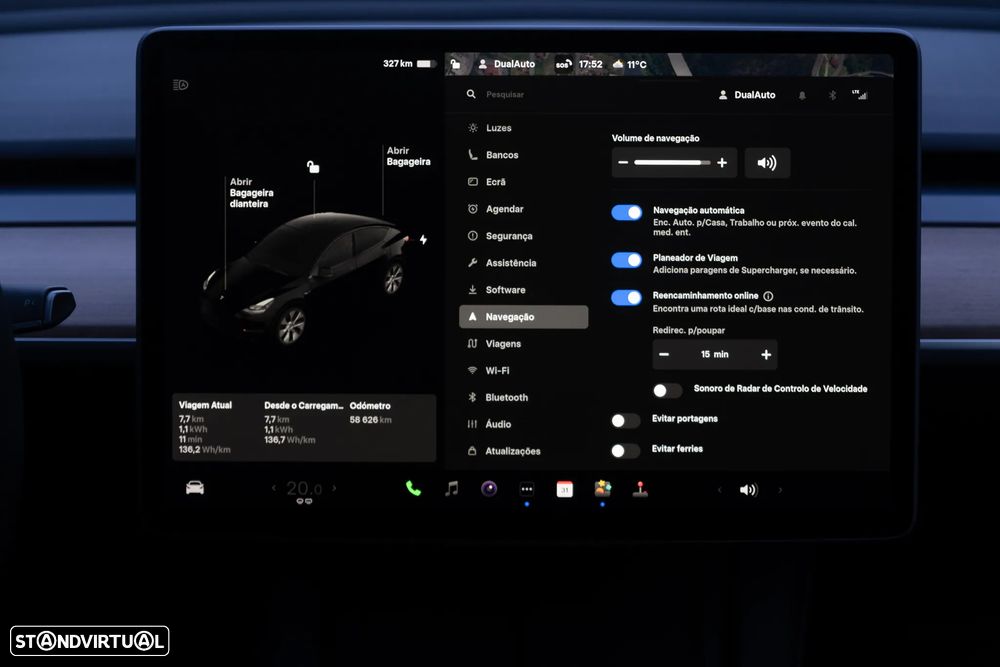This screenshot has height=667, width=1000.
Task: Lower cabin temperature with left arrow
Action: click(274, 488)
